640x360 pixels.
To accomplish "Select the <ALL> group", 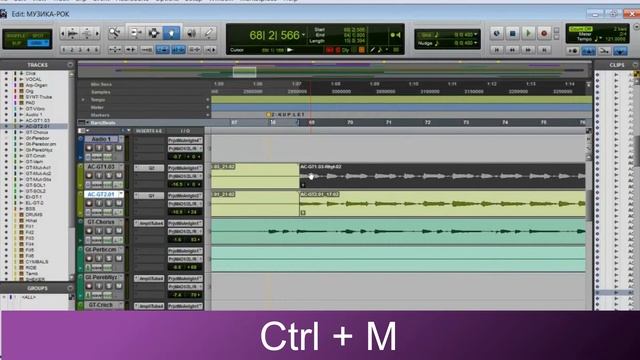I will (x=29, y=298).
